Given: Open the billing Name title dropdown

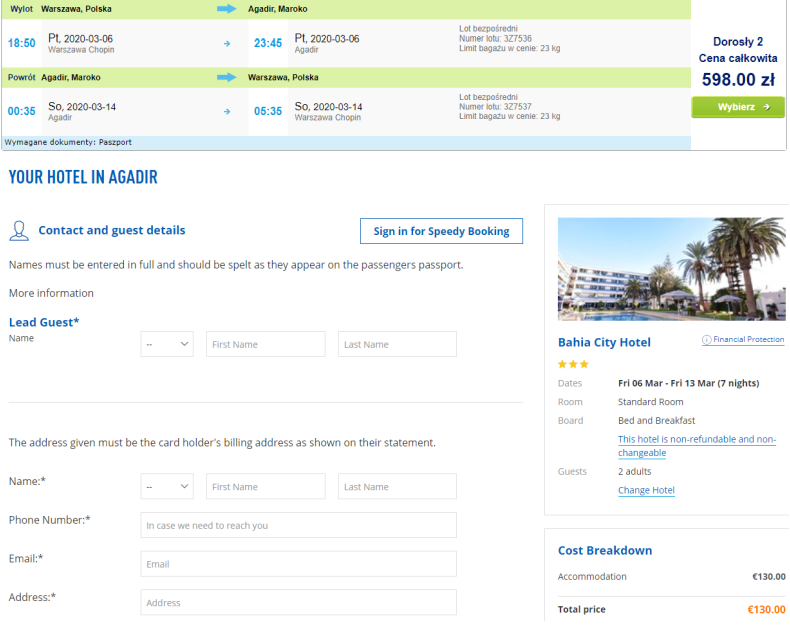Looking at the screenshot, I should tap(167, 486).
